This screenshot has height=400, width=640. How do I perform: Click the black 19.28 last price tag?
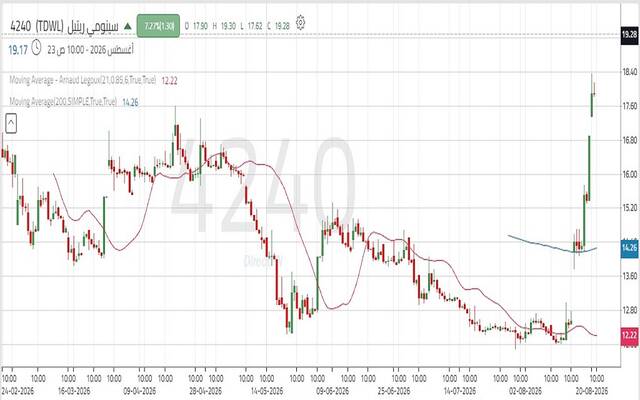click(629, 34)
